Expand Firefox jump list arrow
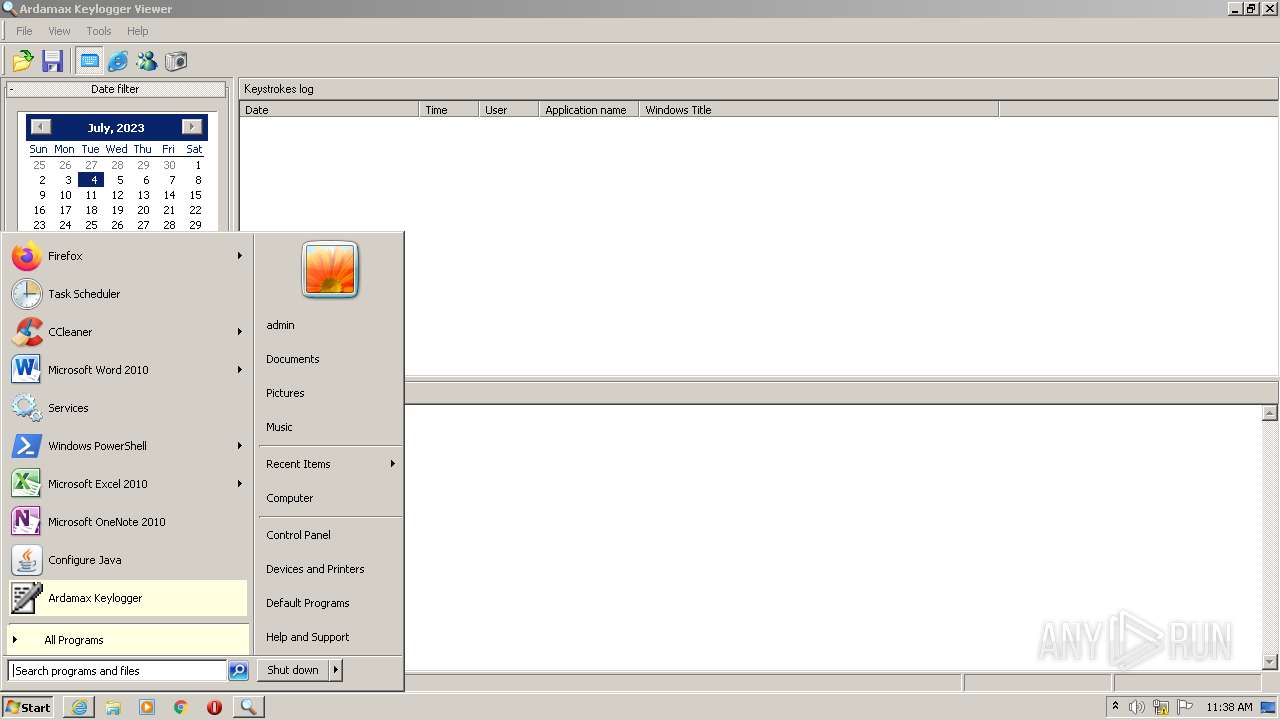Viewport: 1280px width, 720px height. pos(240,256)
